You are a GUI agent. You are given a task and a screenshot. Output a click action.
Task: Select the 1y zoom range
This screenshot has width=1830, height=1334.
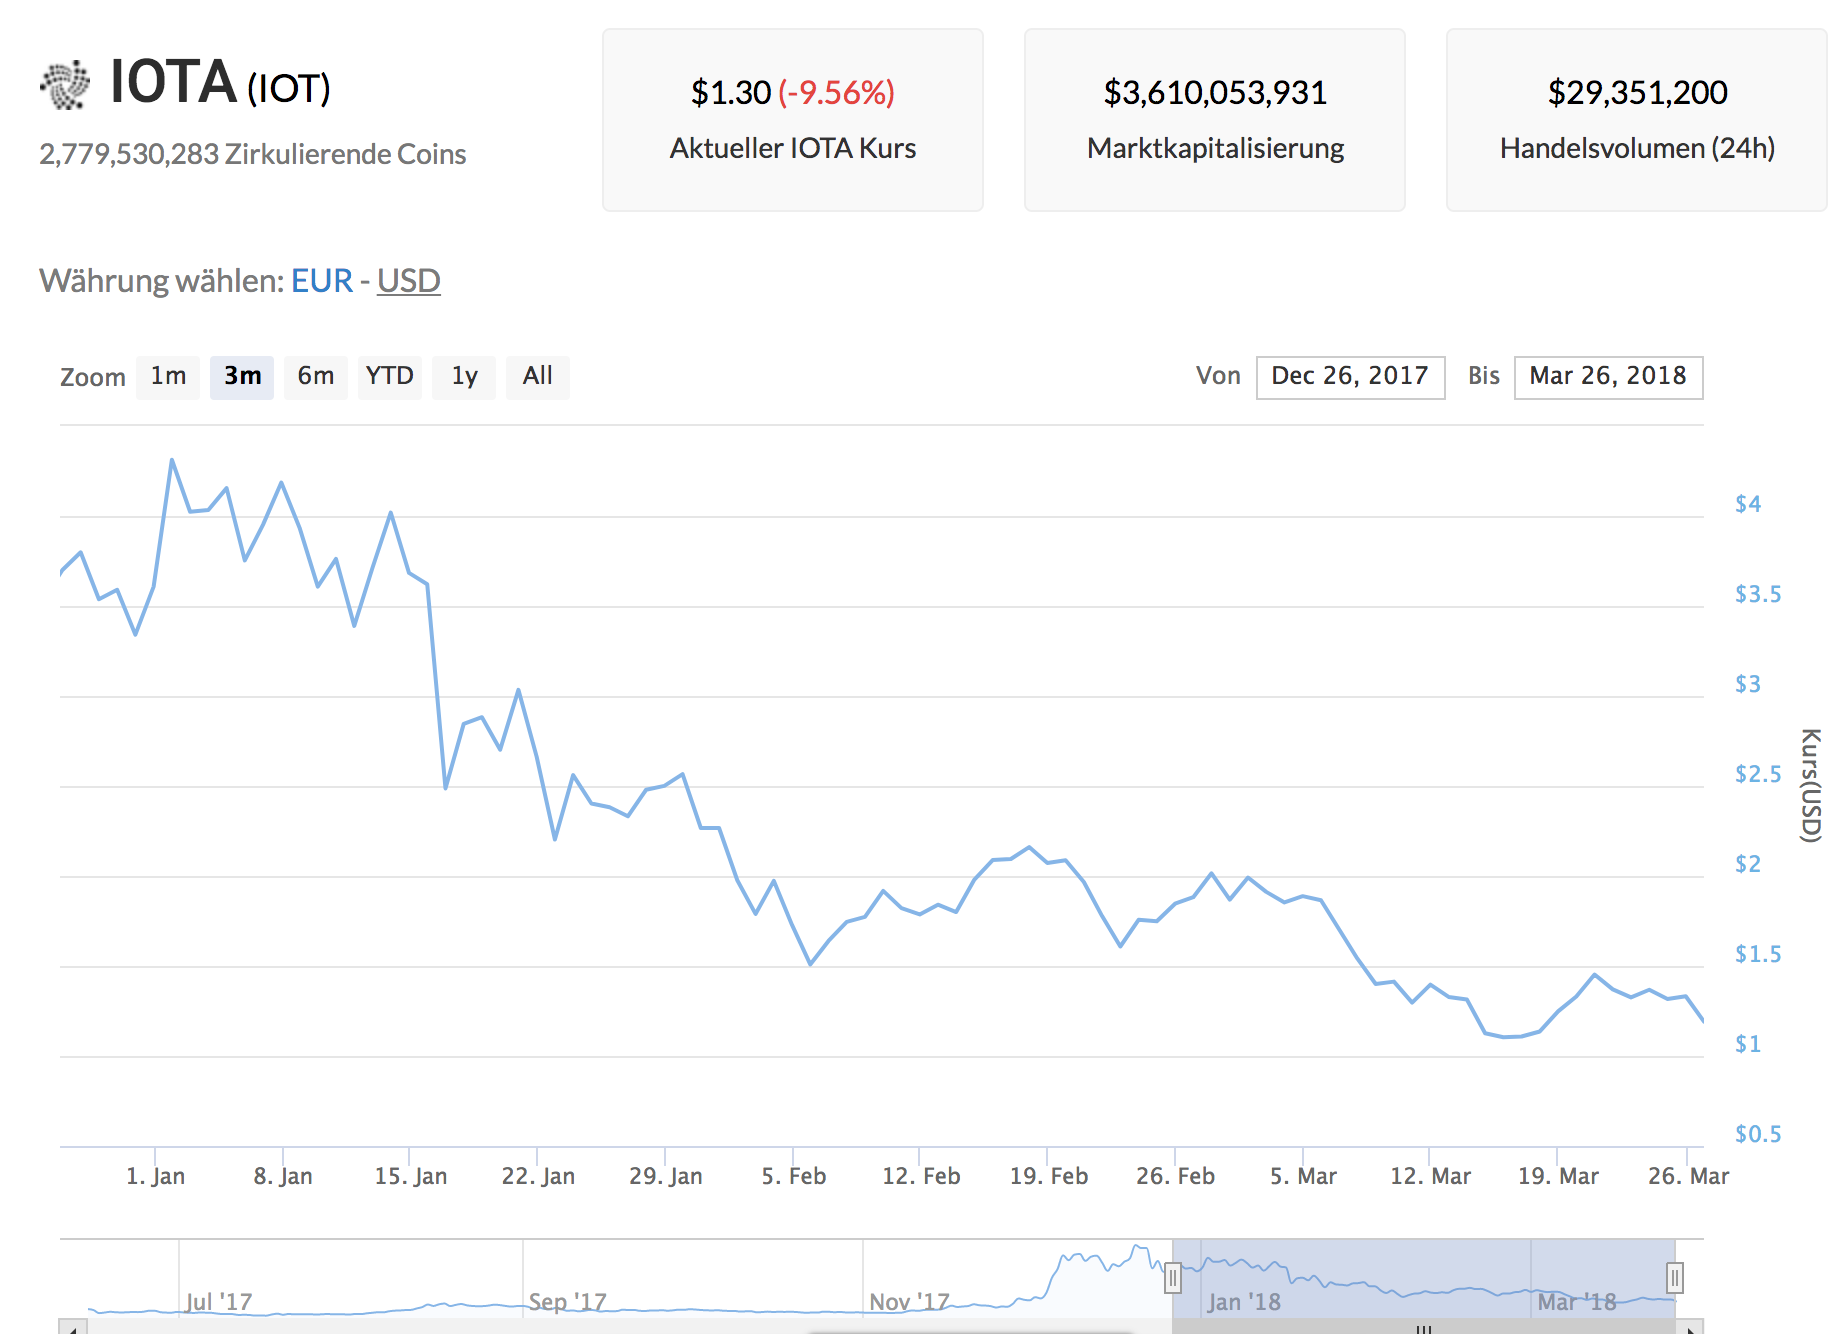464,377
